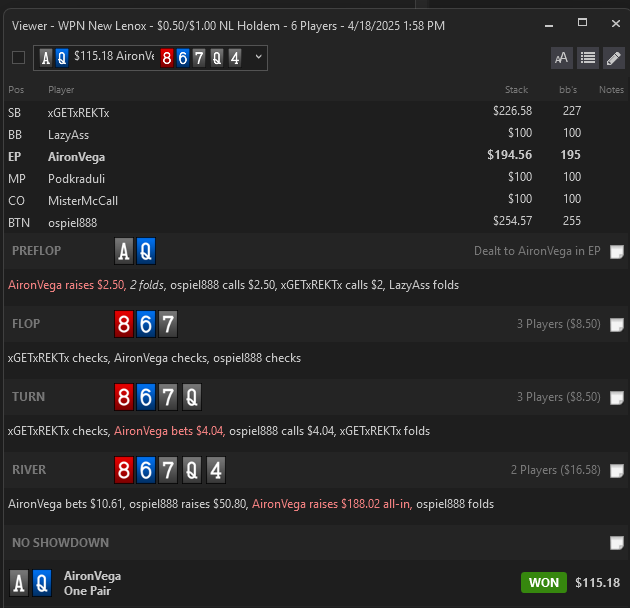Click the Queen card in TURN row
This screenshot has height=608, width=630.
coord(192,397)
